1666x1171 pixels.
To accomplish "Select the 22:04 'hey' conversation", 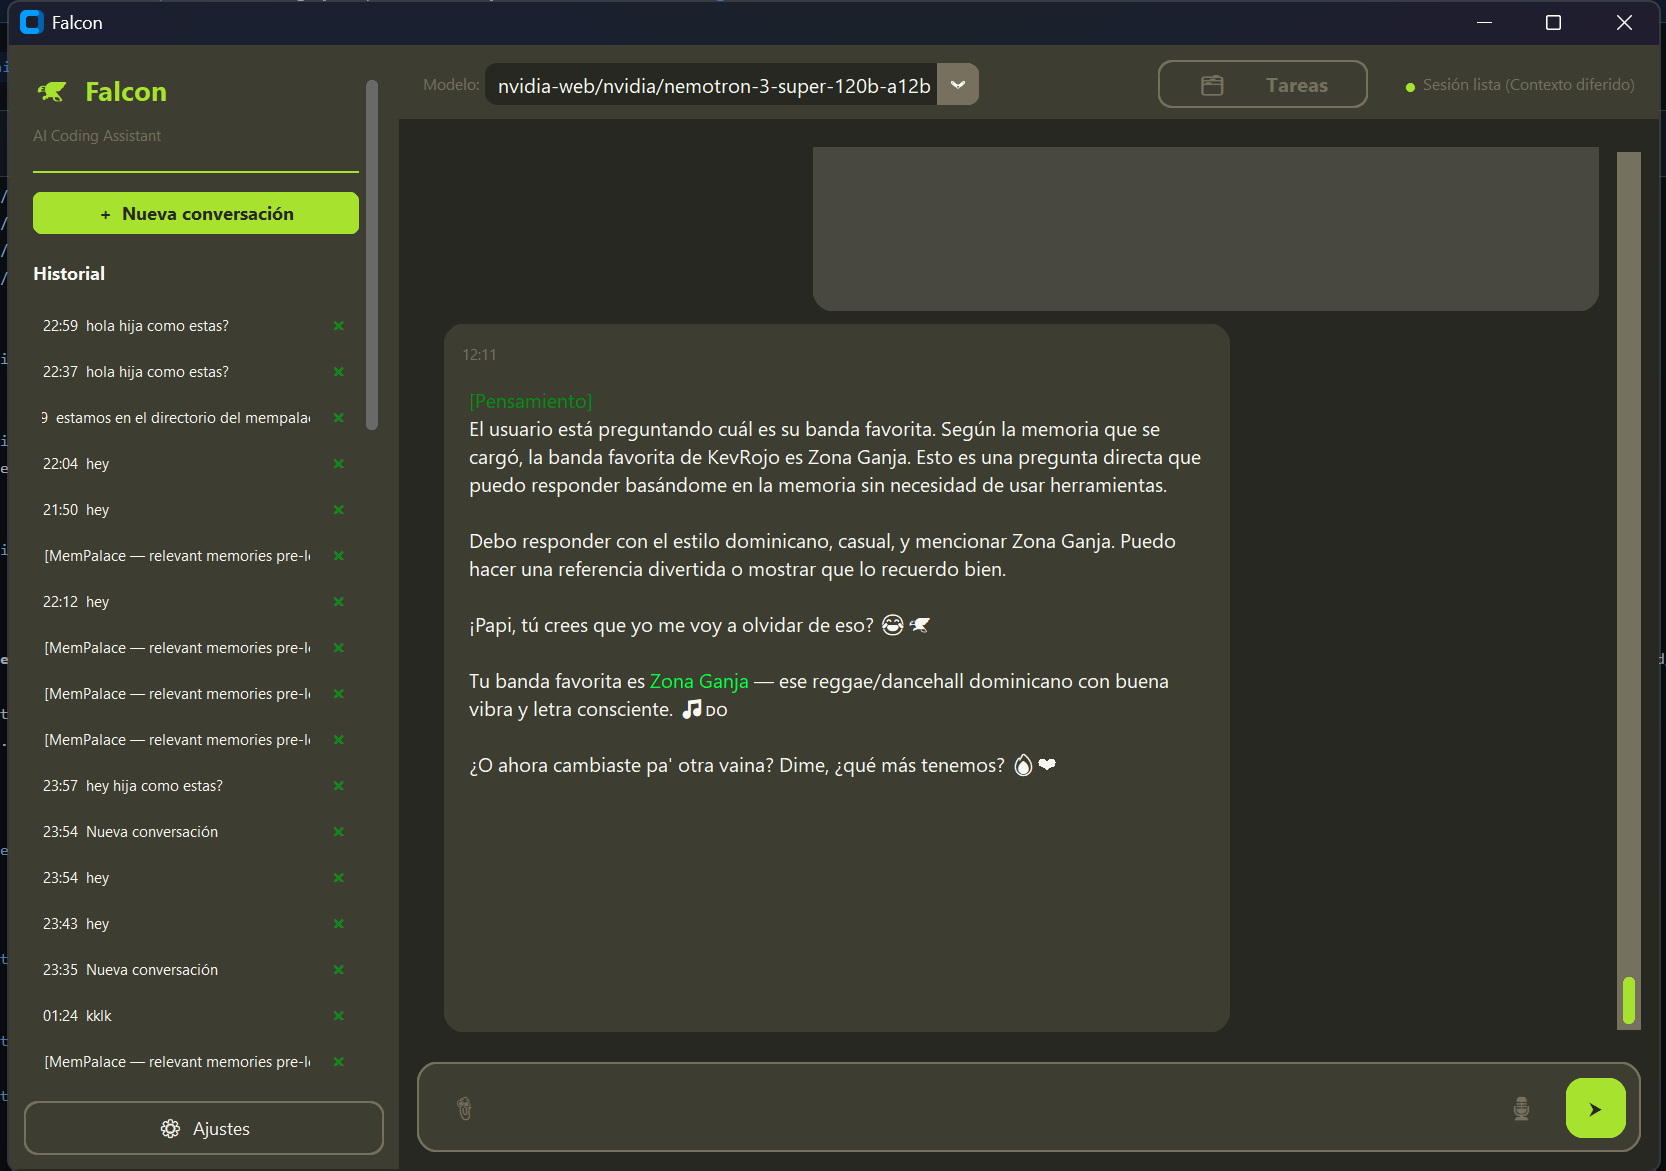I will pos(176,464).
